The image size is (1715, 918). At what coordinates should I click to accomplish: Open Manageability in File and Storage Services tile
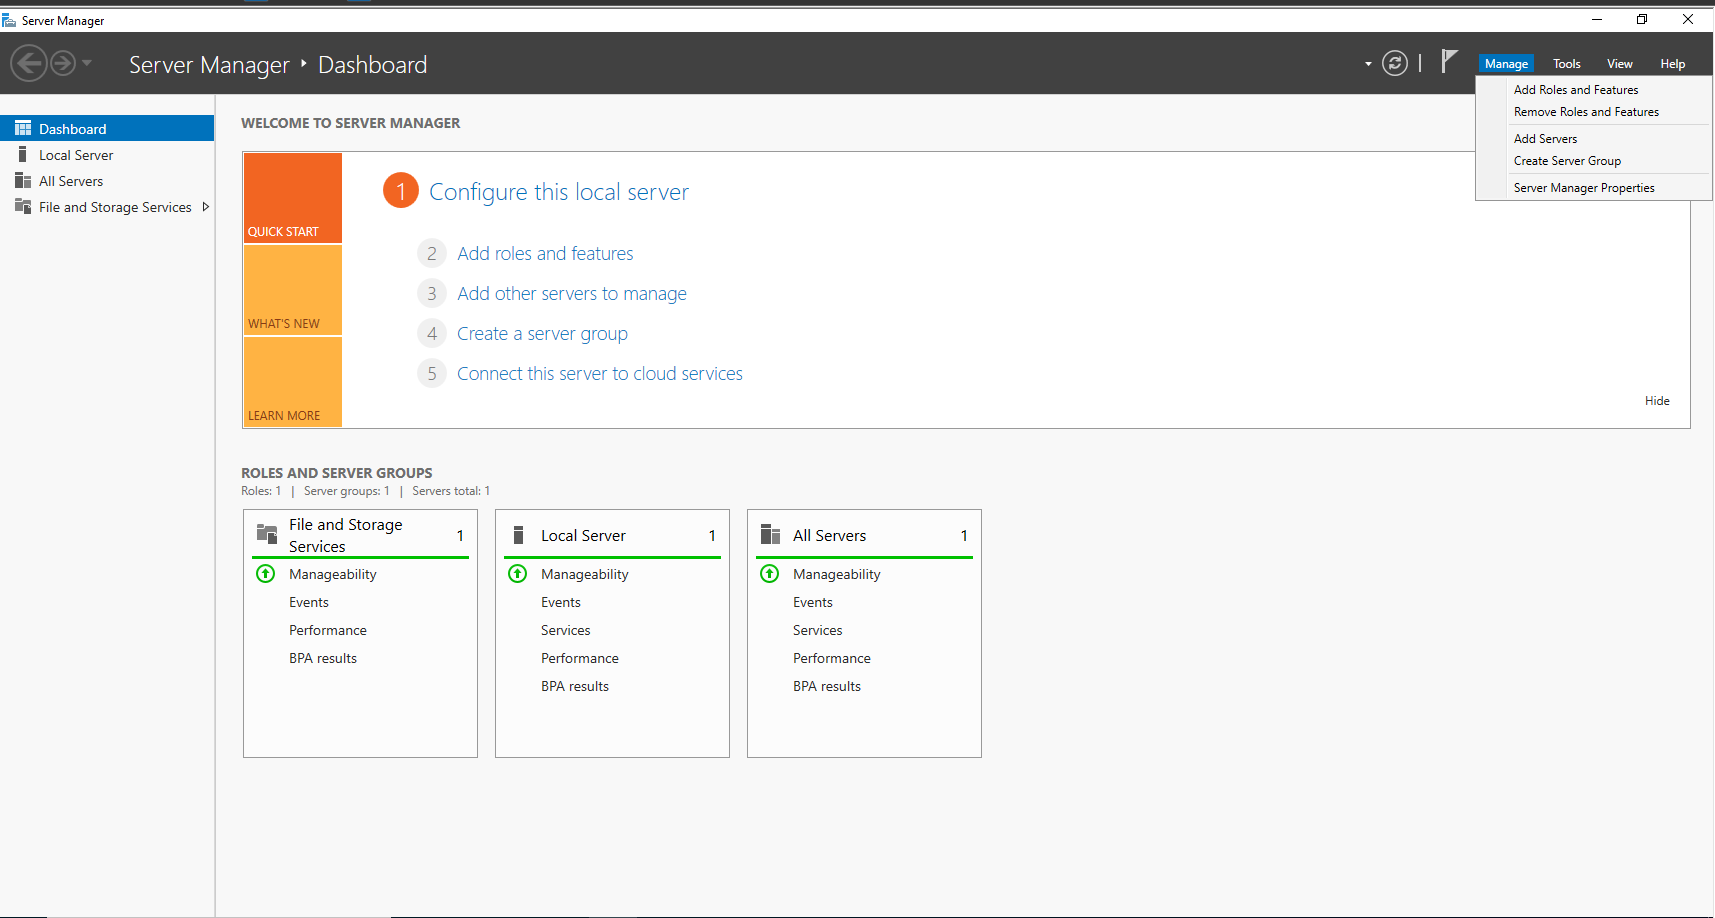tap(333, 575)
